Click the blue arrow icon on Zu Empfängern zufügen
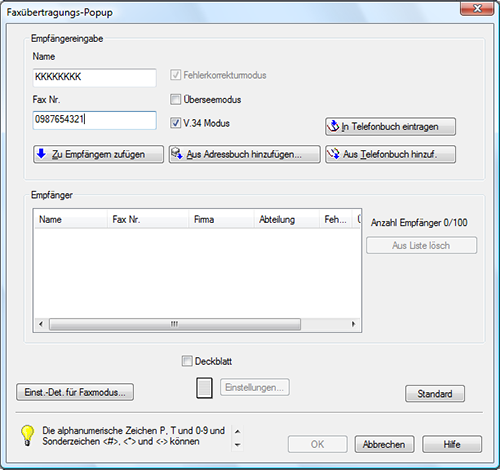This screenshot has width=500, height=470. point(42,154)
